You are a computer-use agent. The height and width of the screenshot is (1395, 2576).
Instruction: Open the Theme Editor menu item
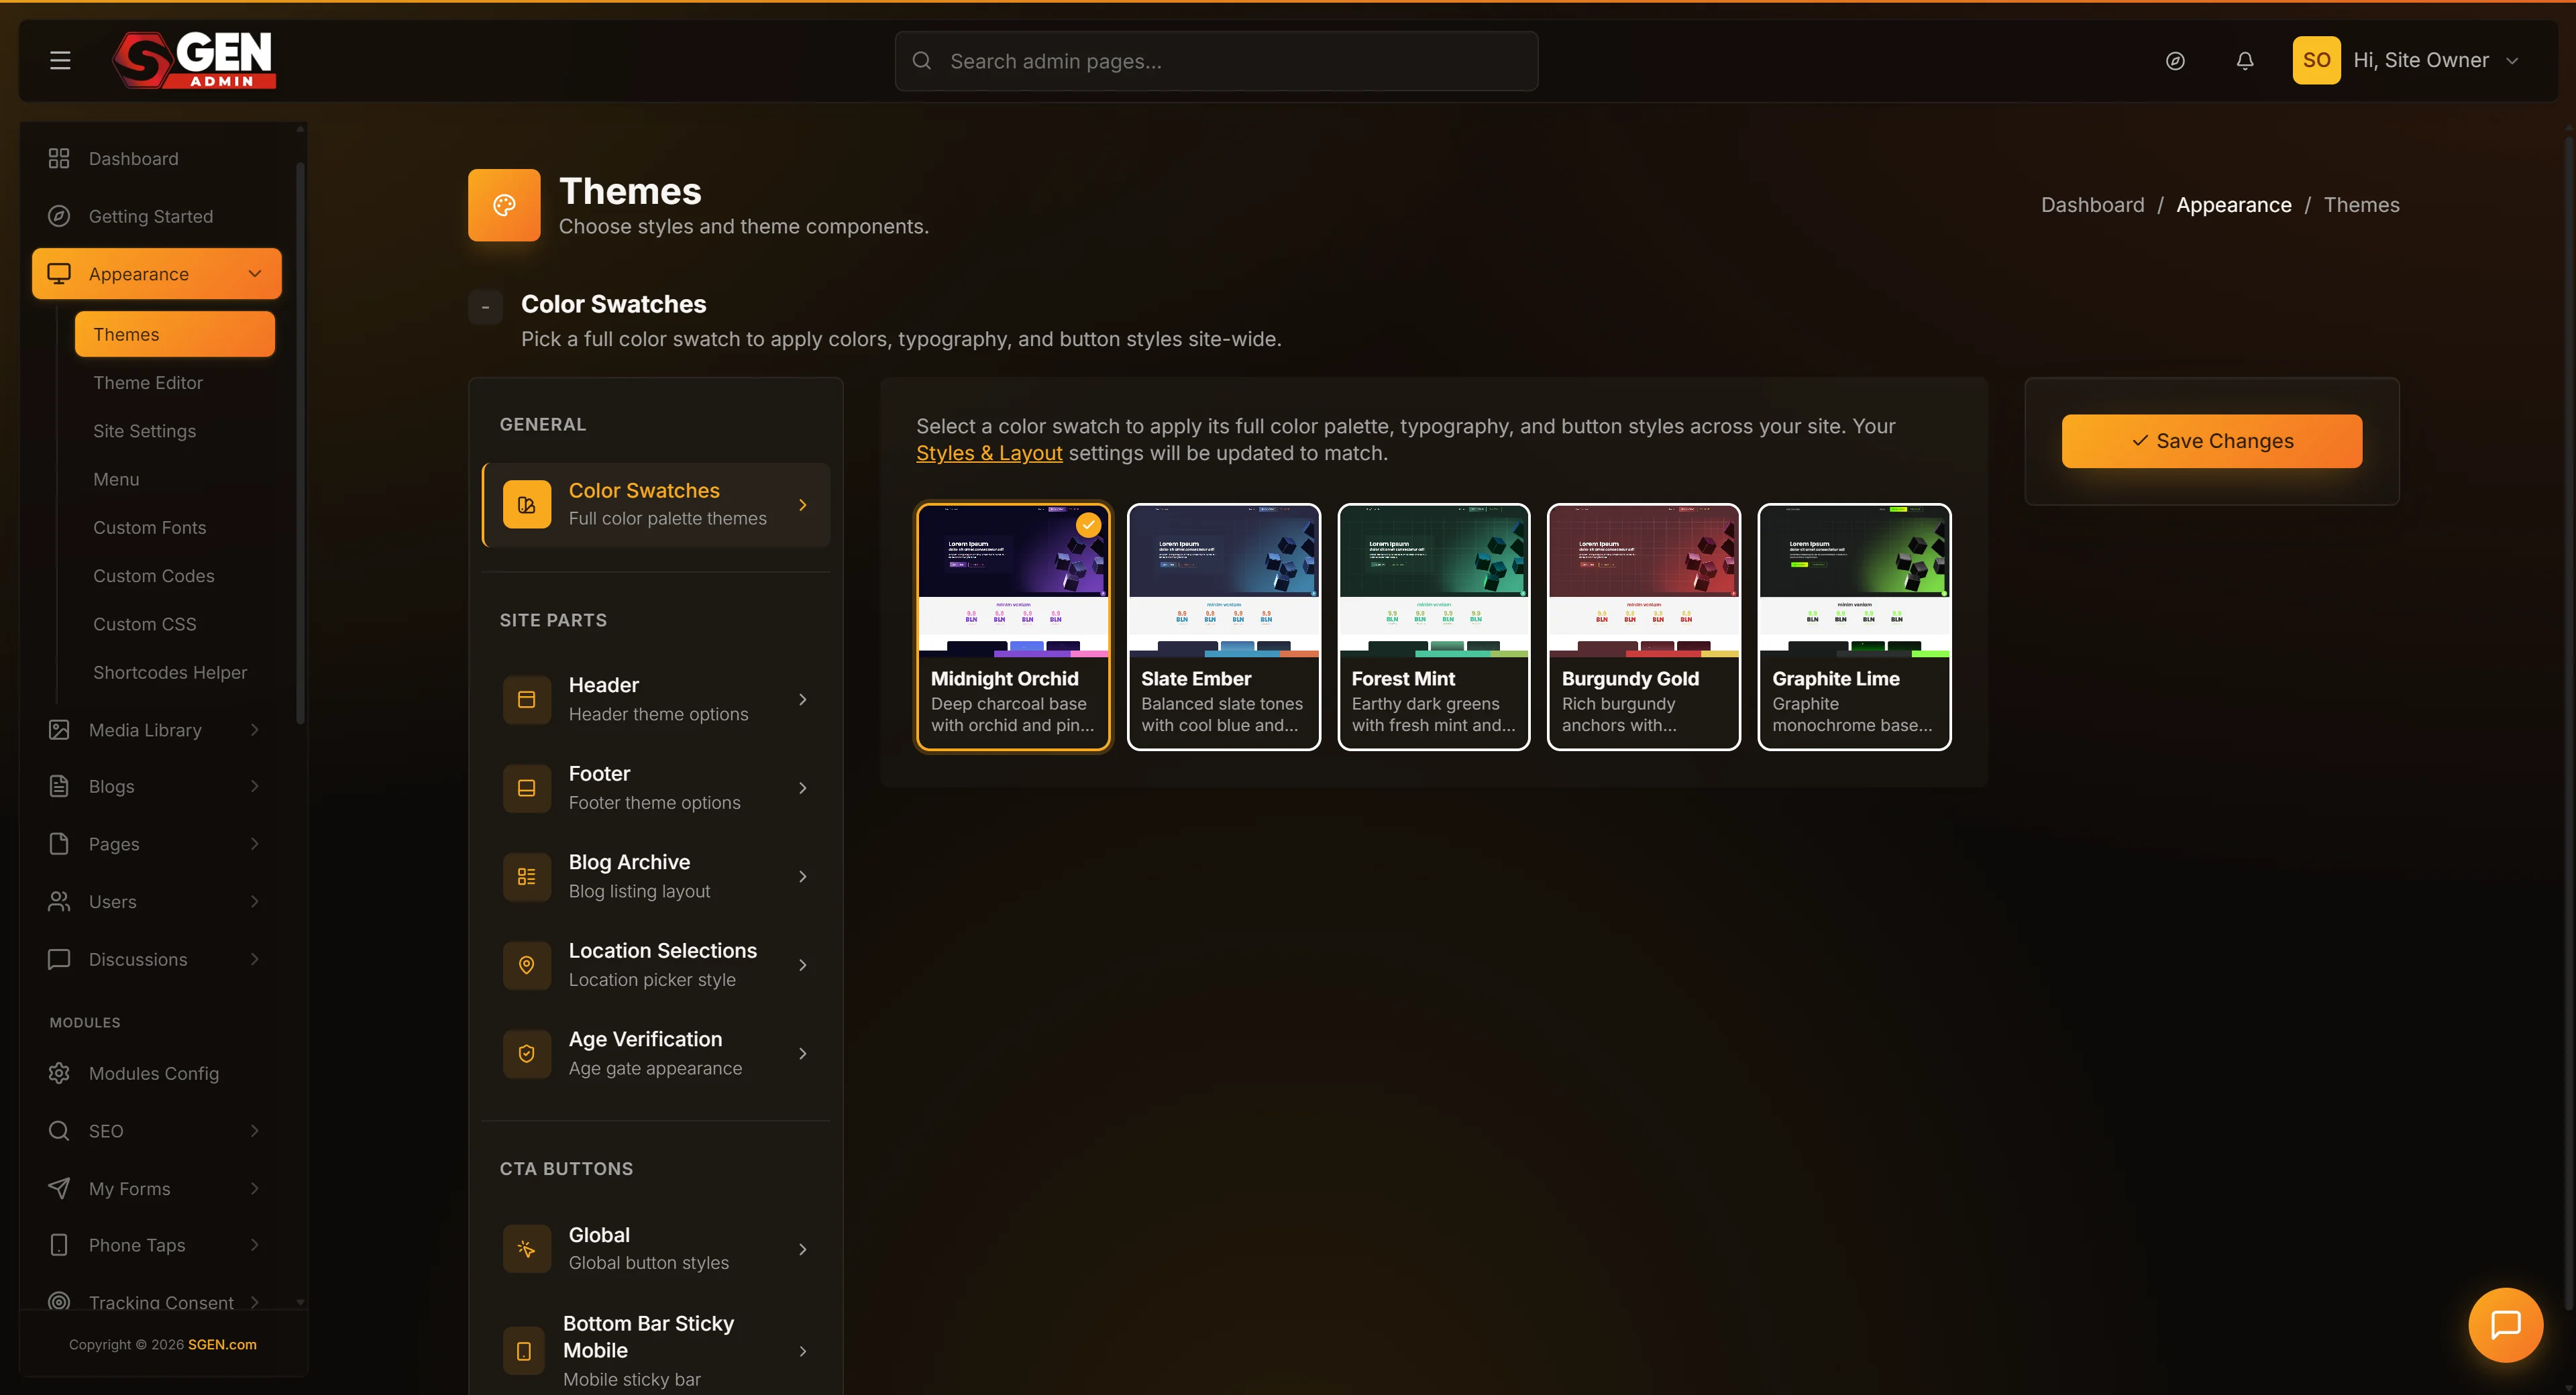tap(148, 383)
